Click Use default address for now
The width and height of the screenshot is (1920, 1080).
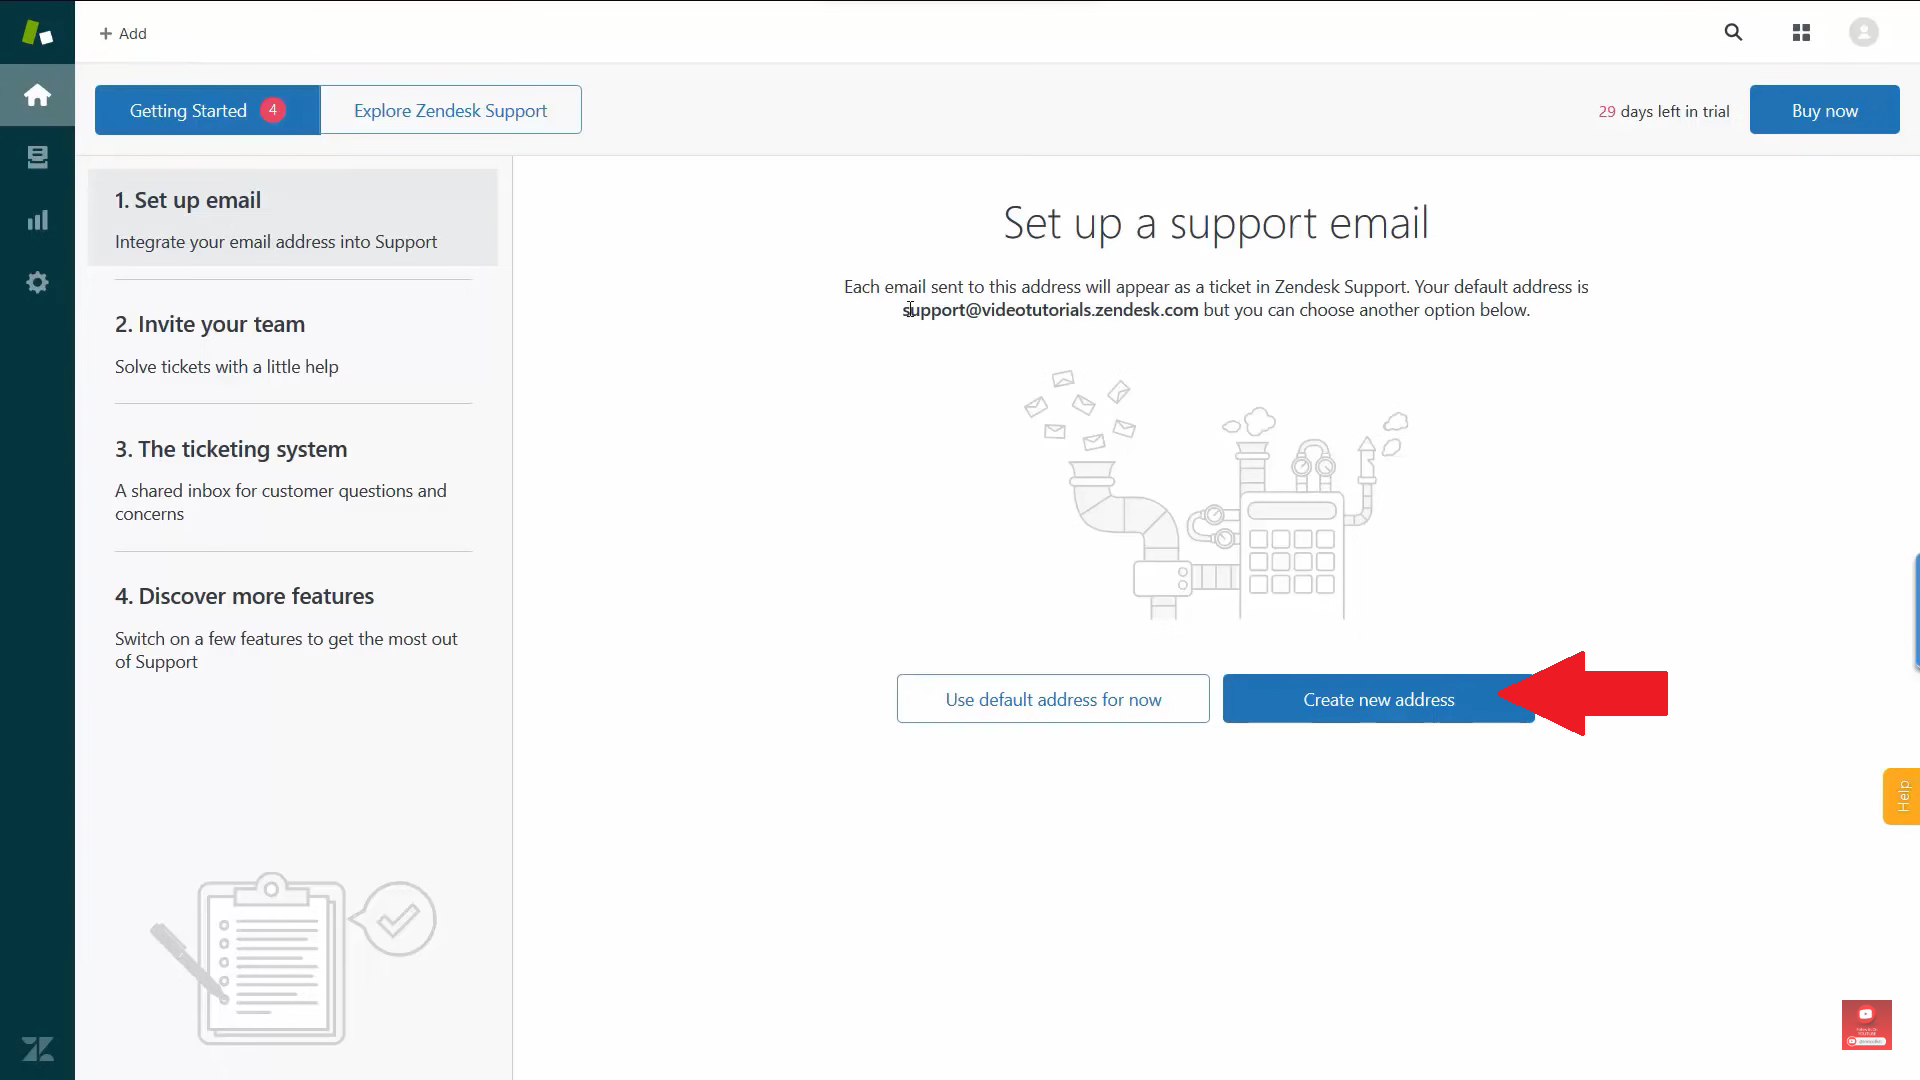point(1053,699)
